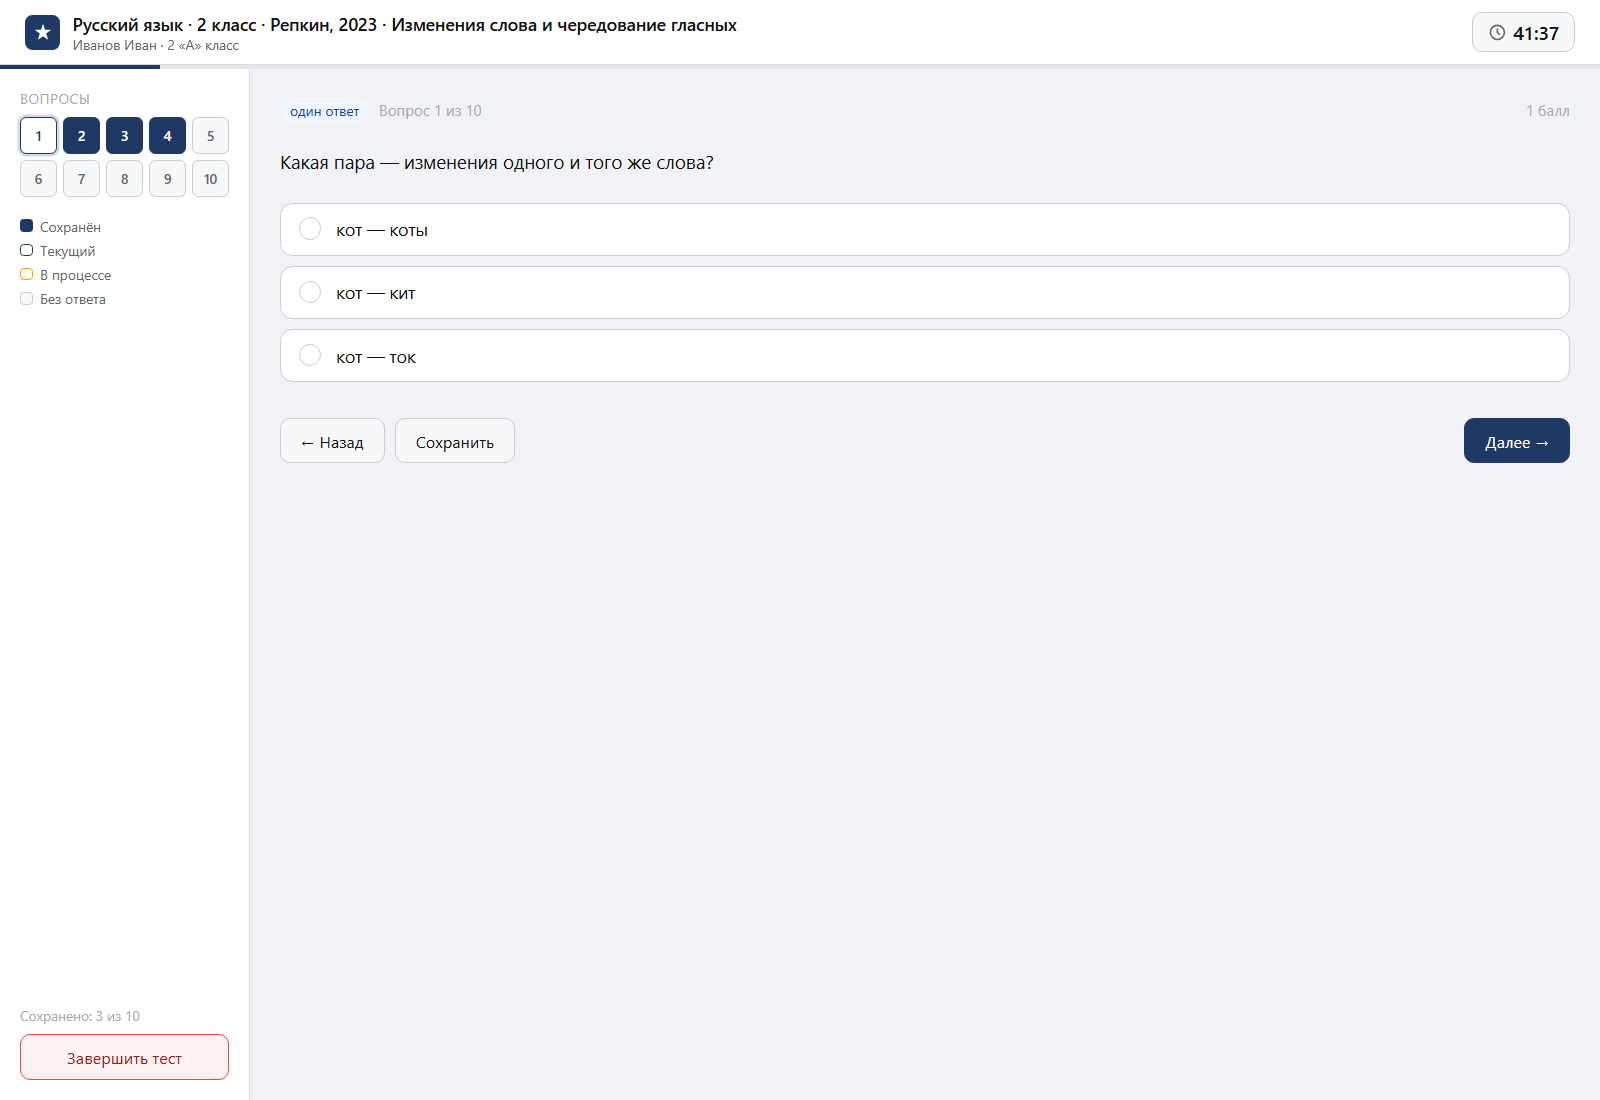Save the answer with «Сохранить»
The width and height of the screenshot is (1600, 1100).
(x=455, y=441)
